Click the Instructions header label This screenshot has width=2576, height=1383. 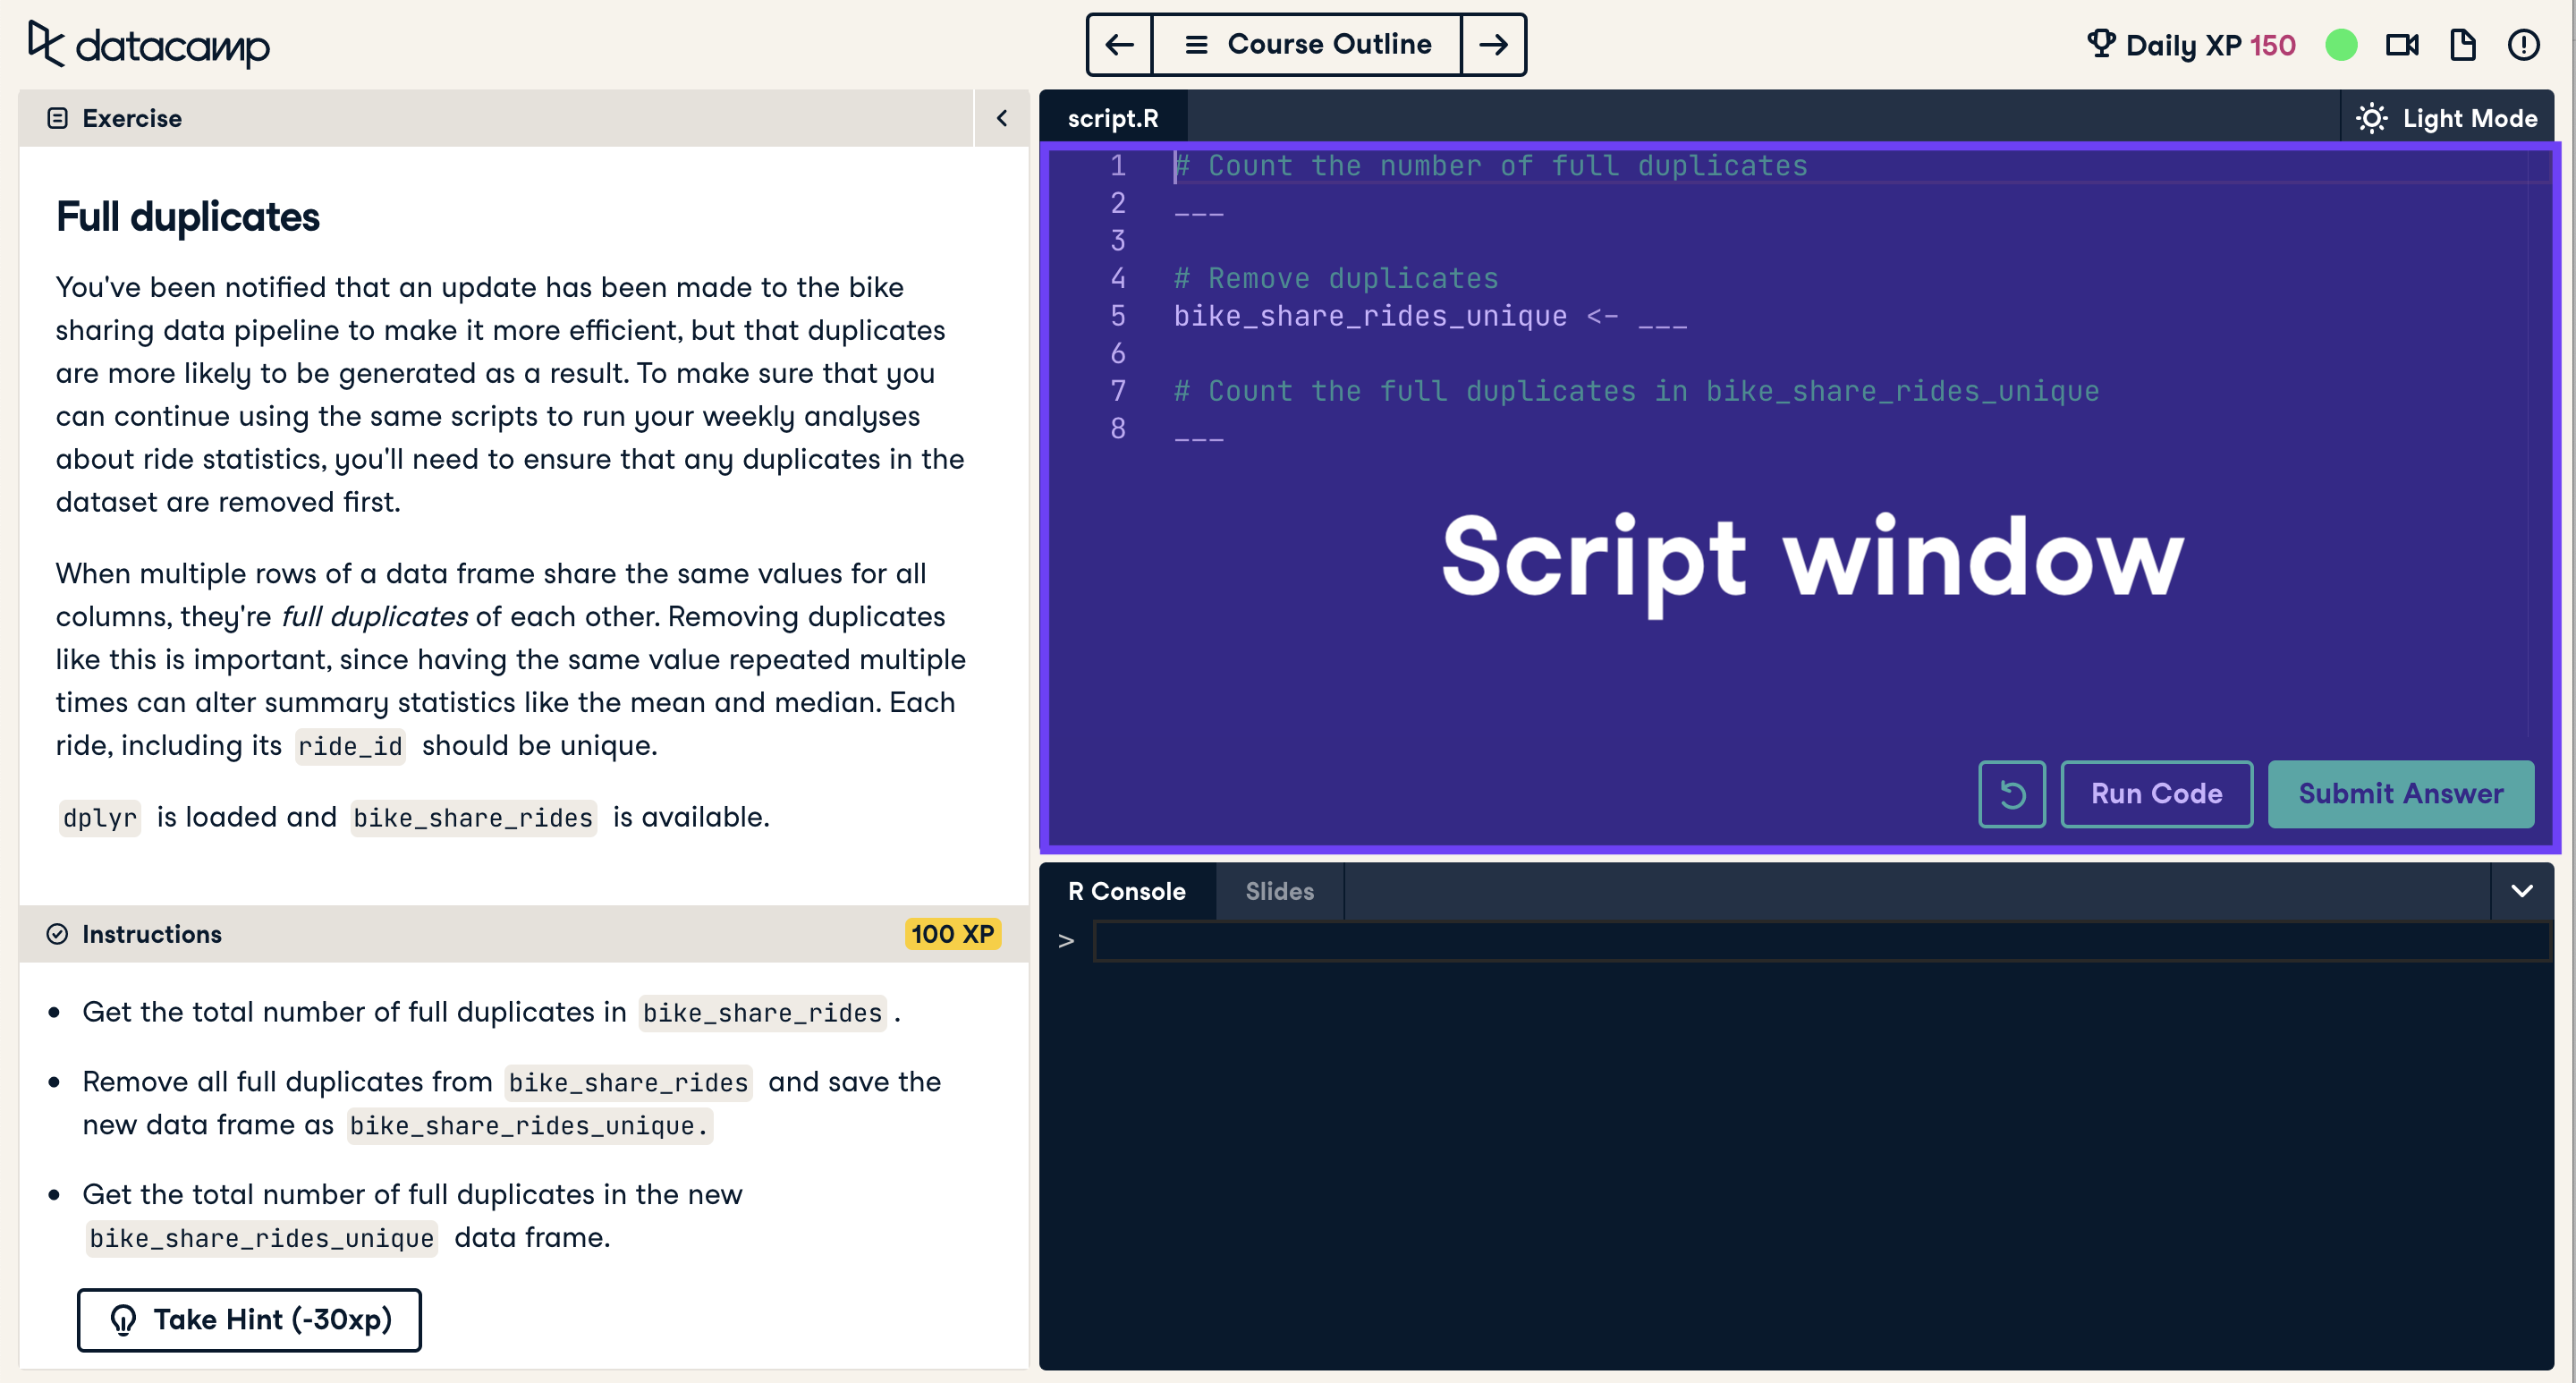pyautogui.click(x=152, y=934)
